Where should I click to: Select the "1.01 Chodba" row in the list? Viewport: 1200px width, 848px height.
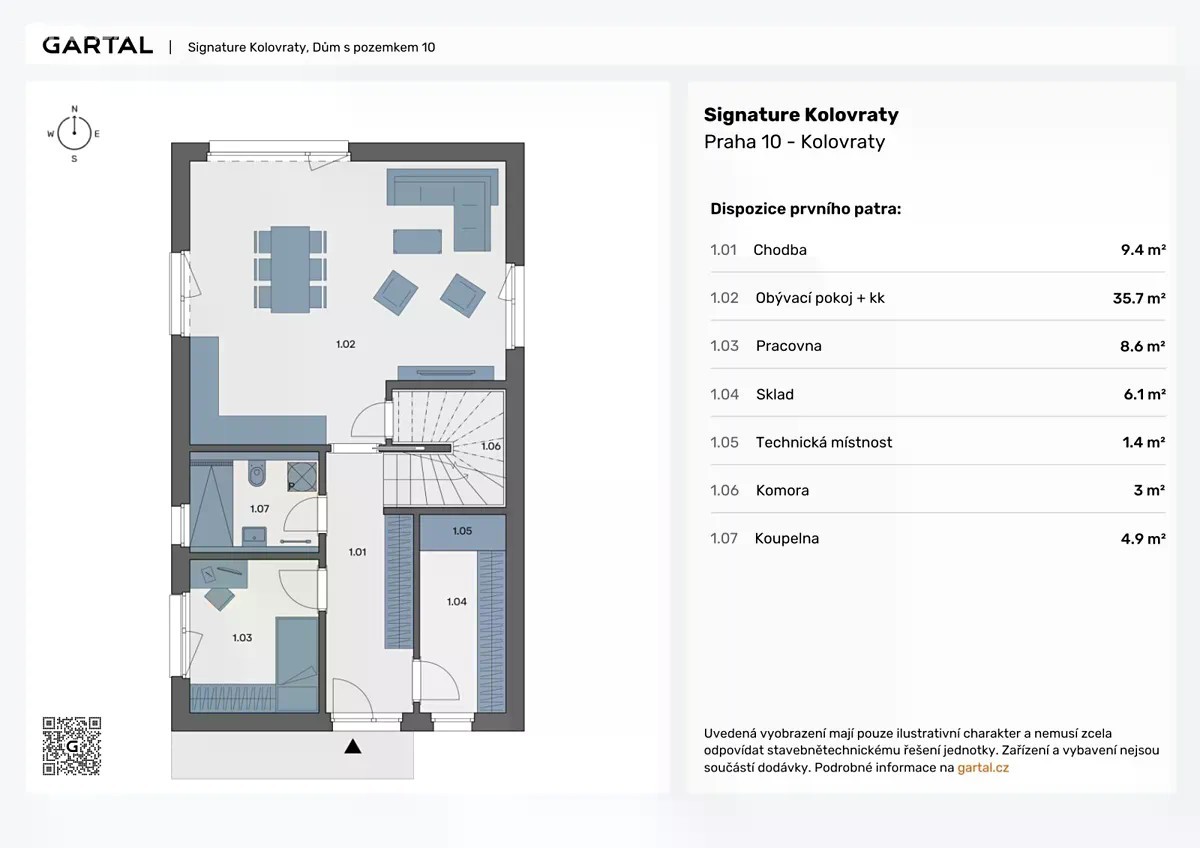937,250
